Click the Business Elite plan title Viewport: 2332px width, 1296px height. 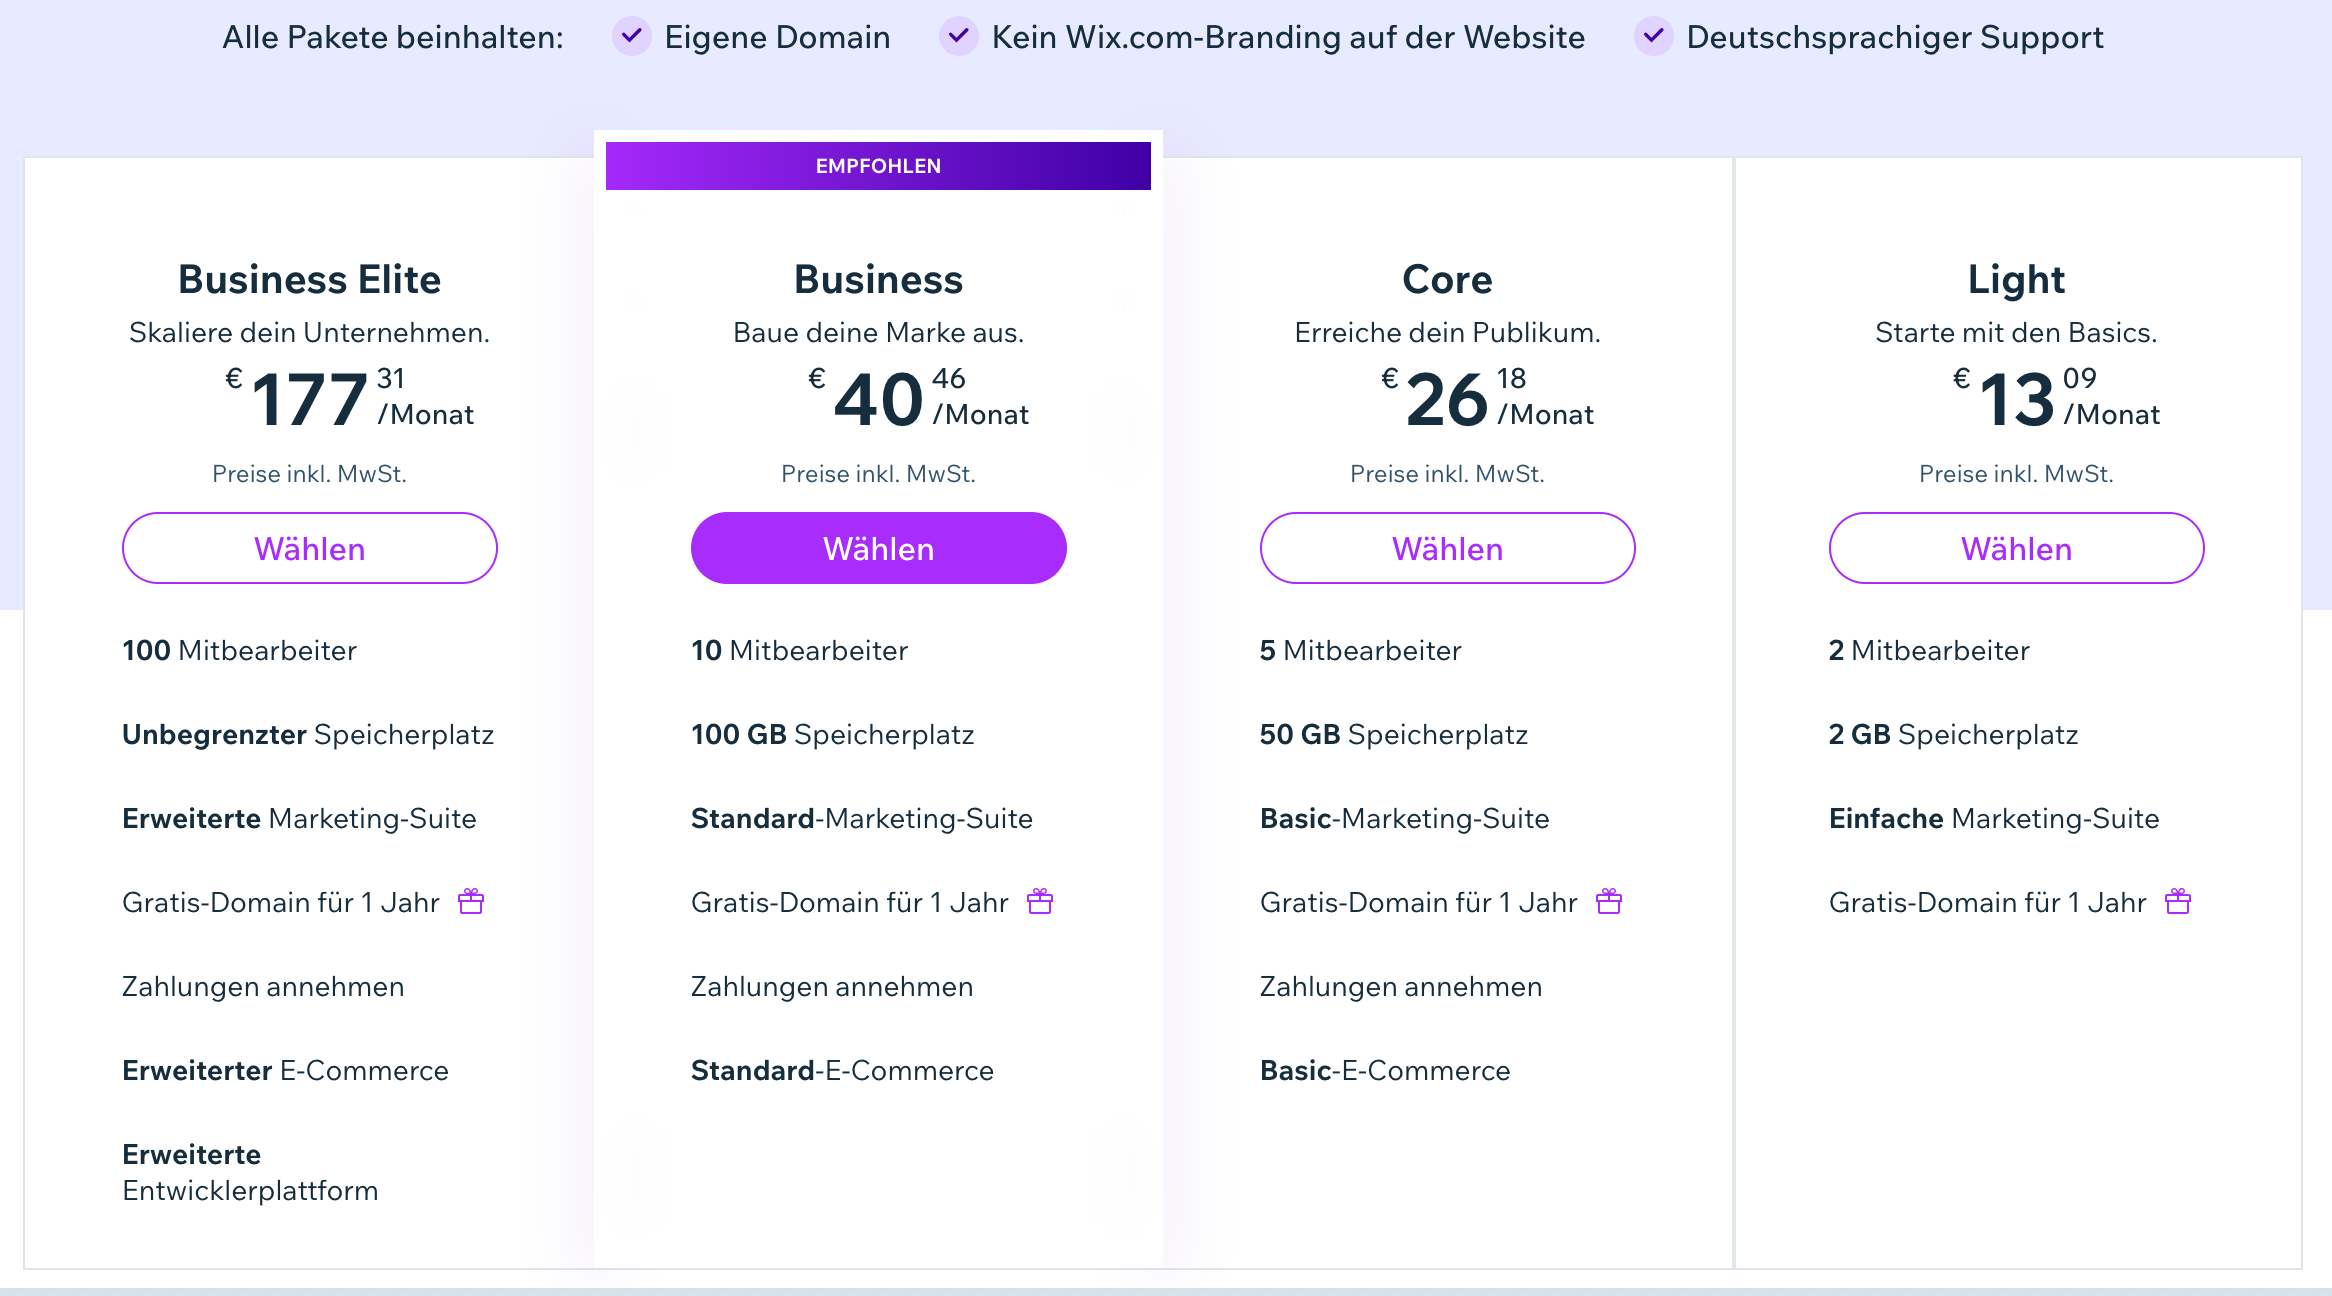tap(310, 279)
